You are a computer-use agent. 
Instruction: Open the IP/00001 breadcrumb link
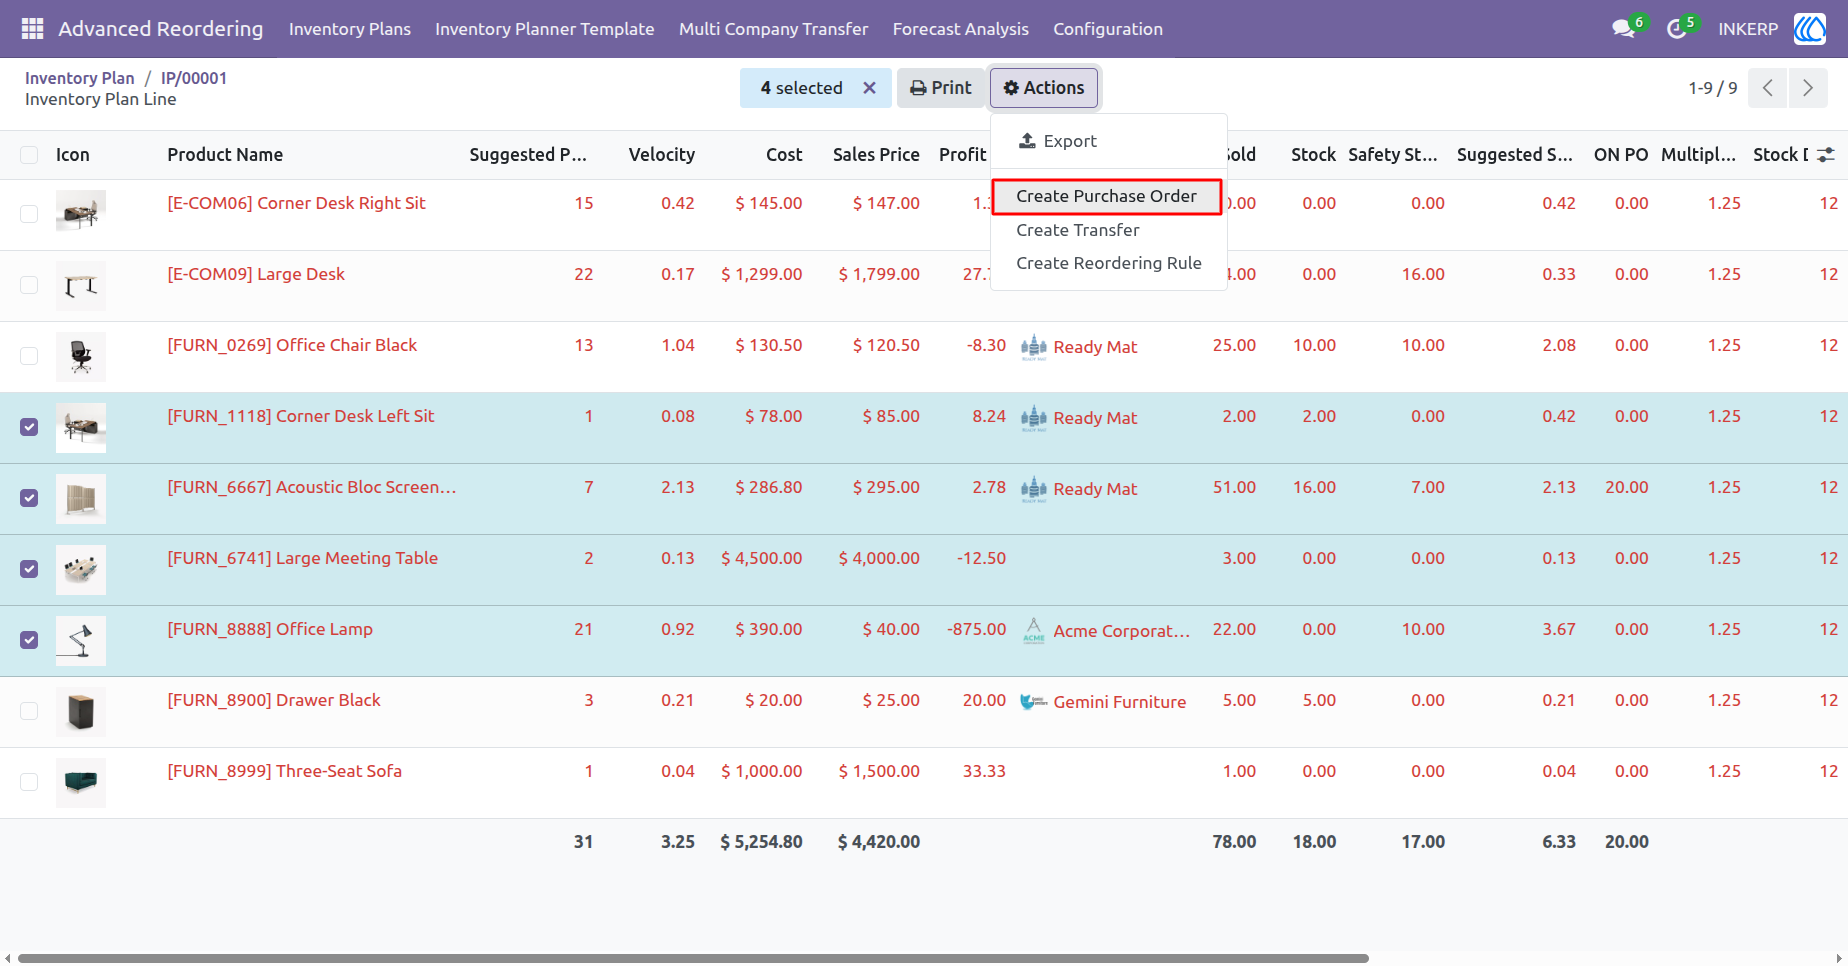click(194, 78)
